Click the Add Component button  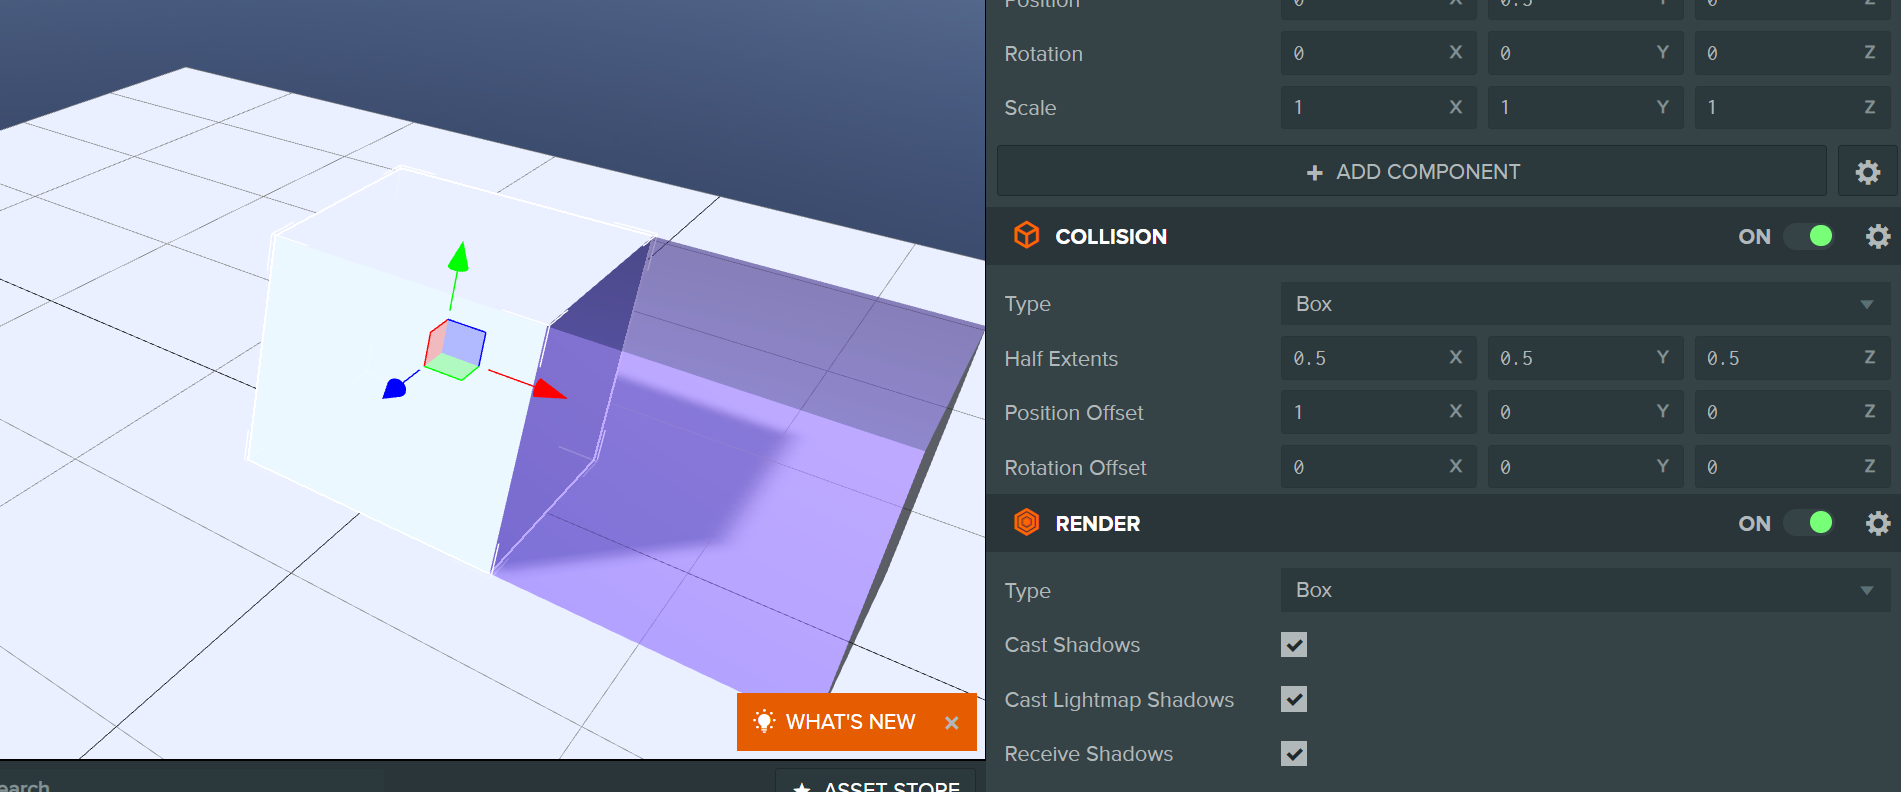point(1412,172)
